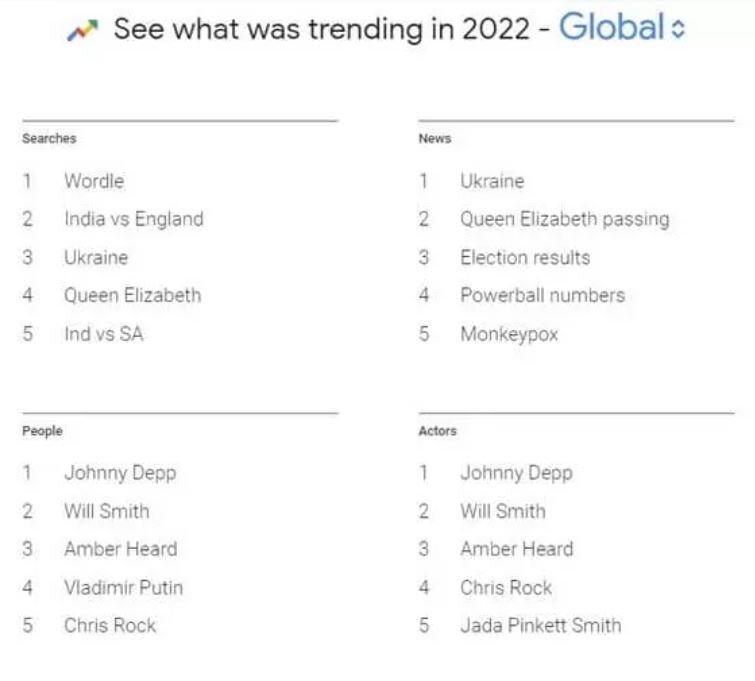Click the trending arrow icon
This screenshot has height=681, width=755.
tap(82, 30)
